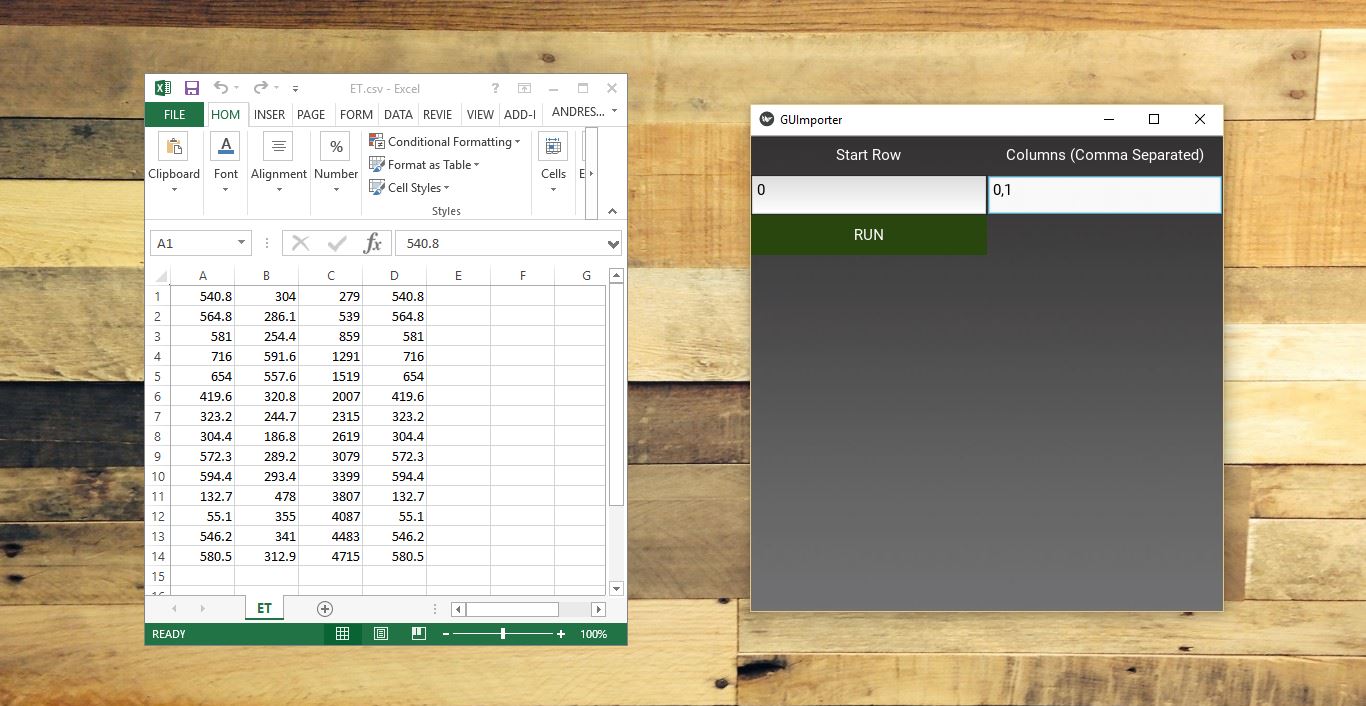Click the horizontal scrollbar left arrow
1366x706 pixels.
click(x=458, y=609)
